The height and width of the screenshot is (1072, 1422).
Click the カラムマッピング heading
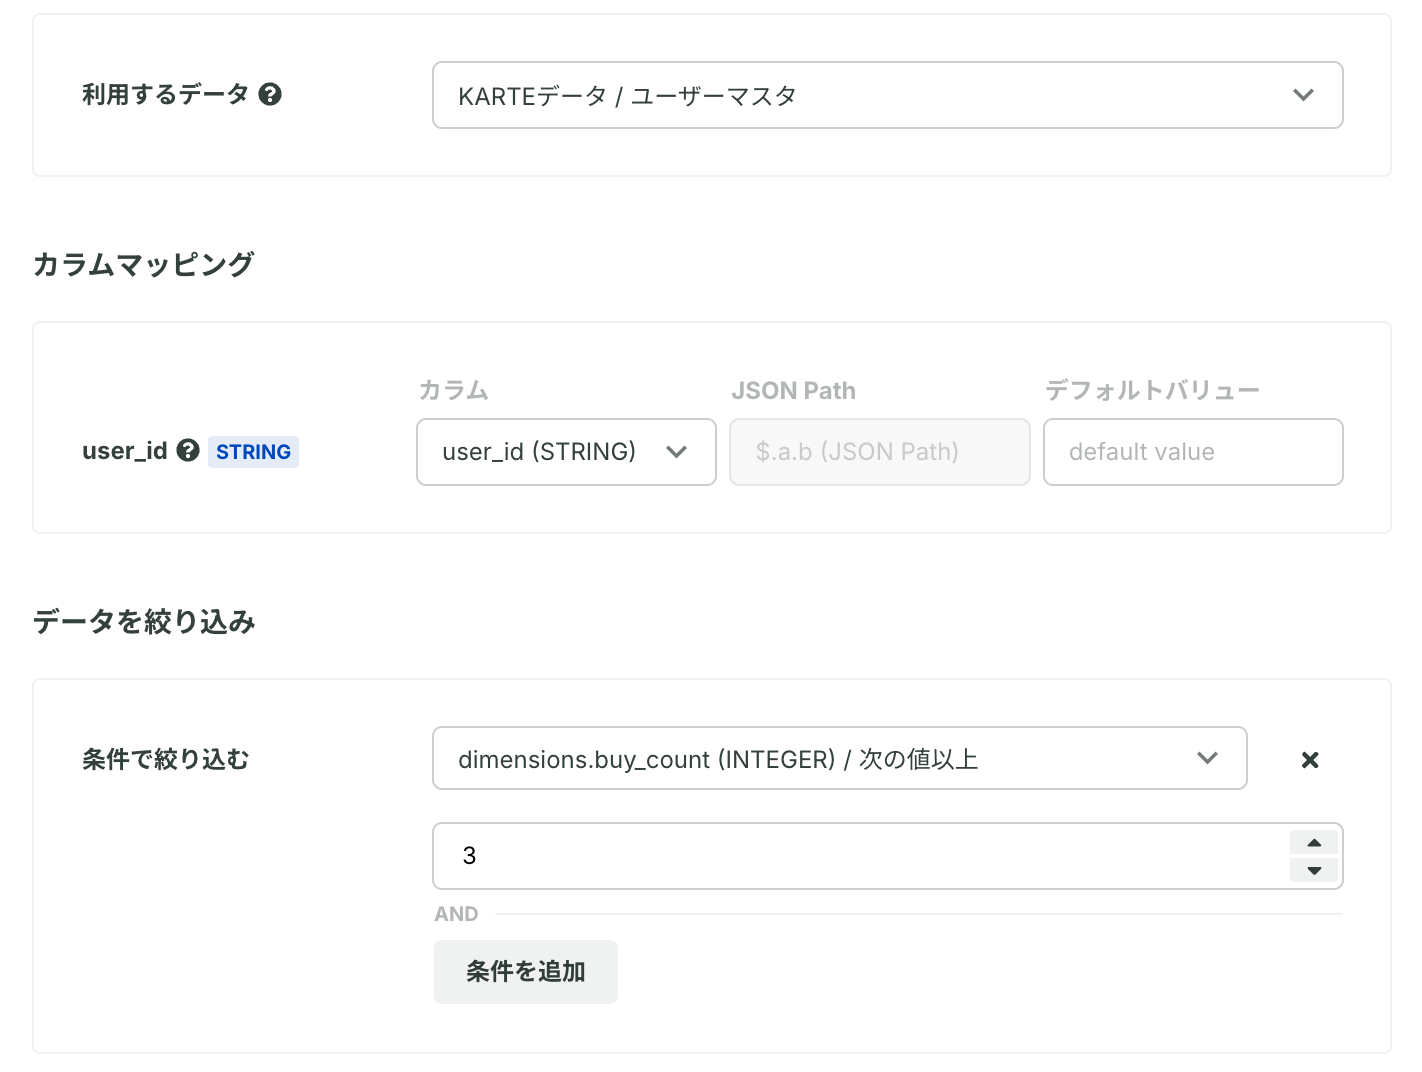pos(143,265)
